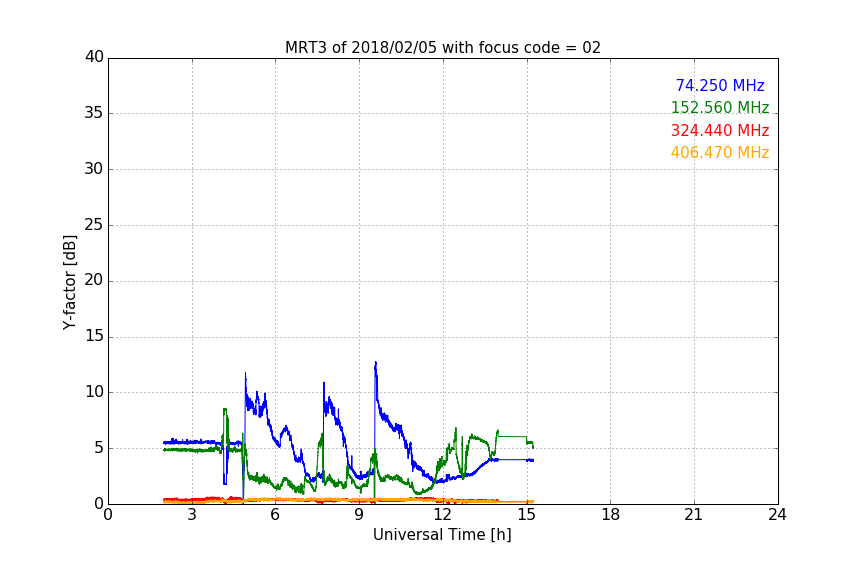The width and height of the screenshot is (864, 576).
Task: Click the x-axis tick label 9
Action: (x=359, y=515)
